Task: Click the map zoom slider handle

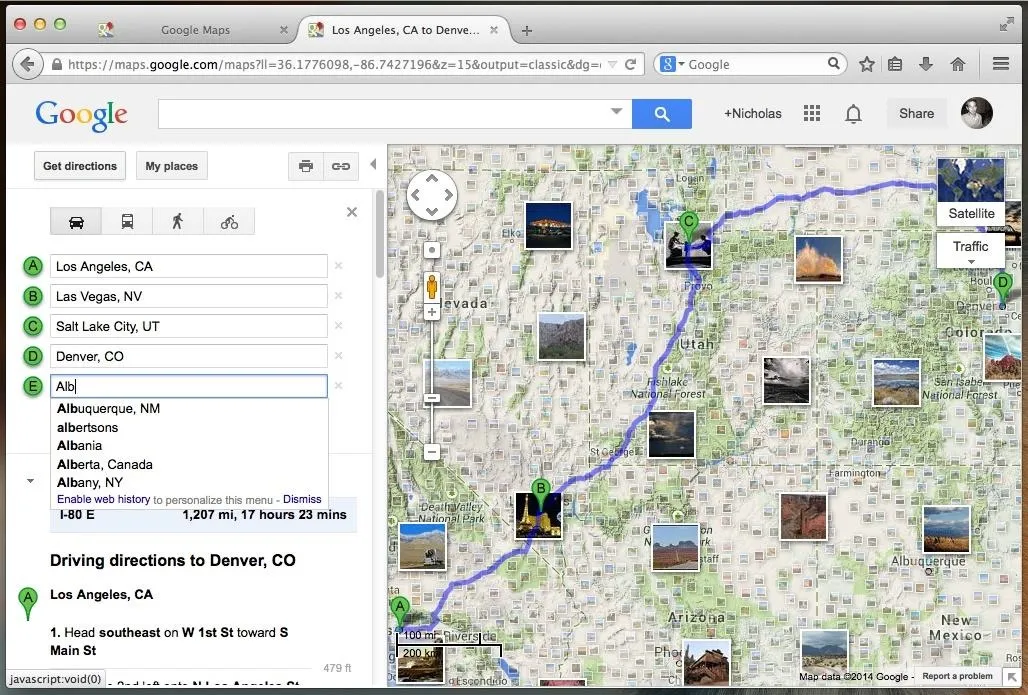Action: (x=431, y=398)
